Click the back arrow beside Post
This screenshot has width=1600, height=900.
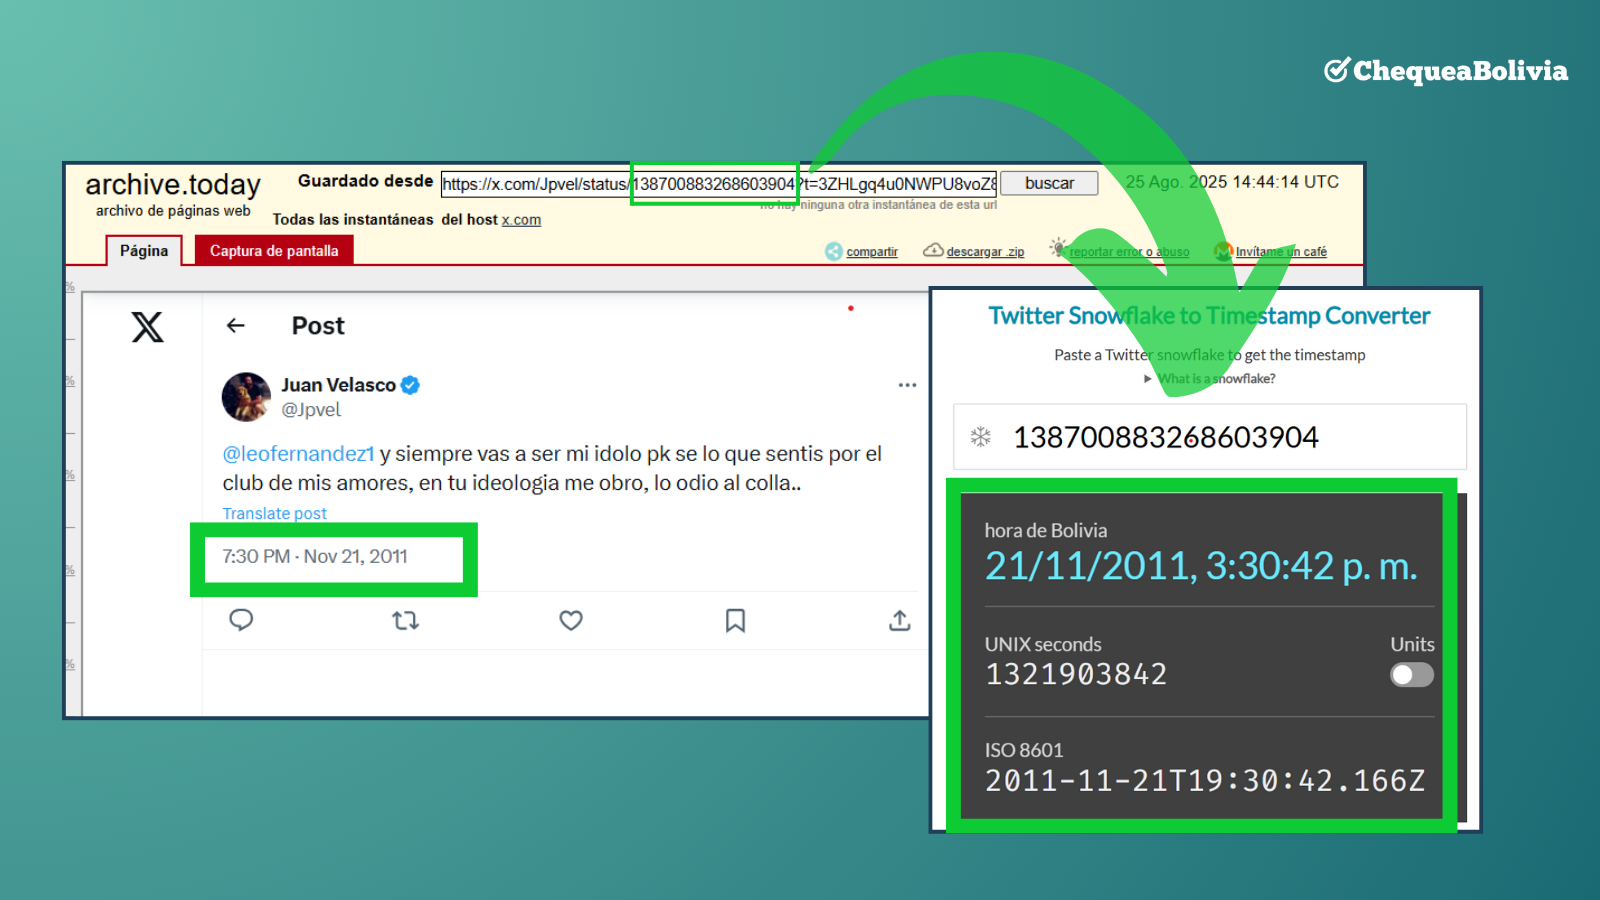click(x=236, y=326)
